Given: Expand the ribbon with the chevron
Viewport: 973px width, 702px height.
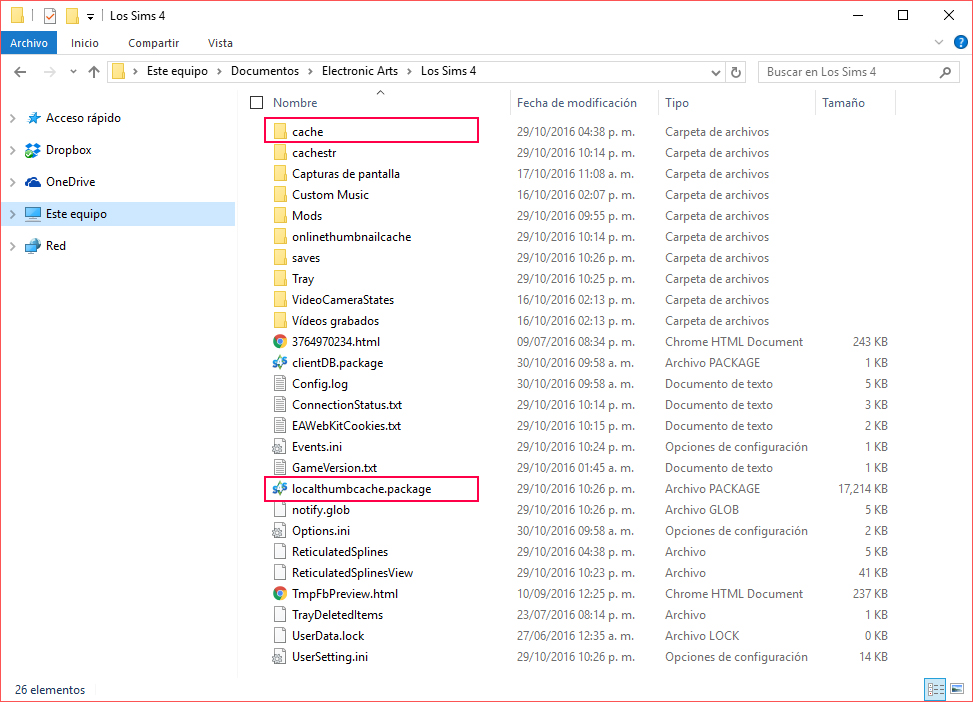Looking at the screenshot, I should (x=939, y=42).
